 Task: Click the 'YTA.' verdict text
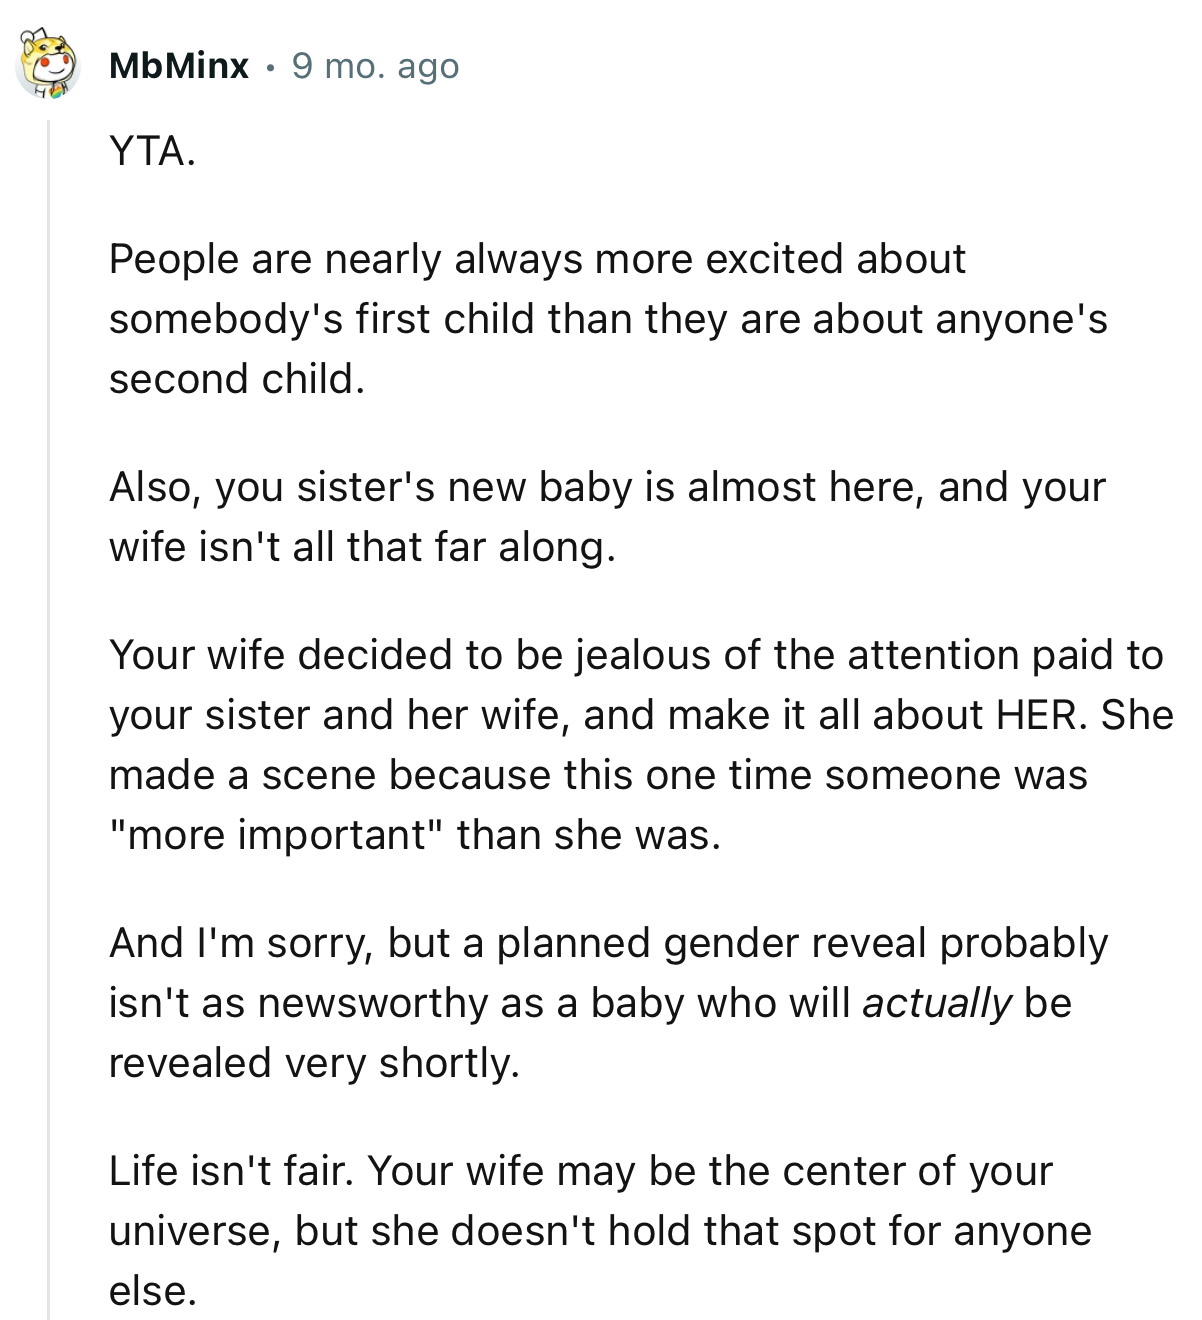pos(150,150)
